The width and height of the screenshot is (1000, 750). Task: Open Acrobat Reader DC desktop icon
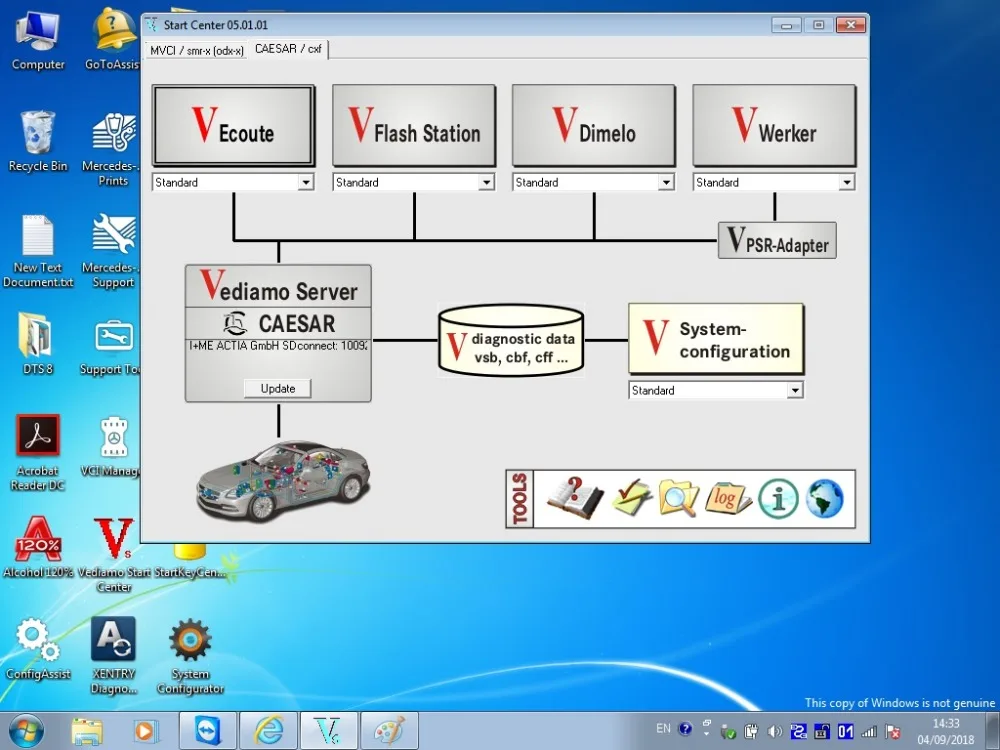coord(38,453)
